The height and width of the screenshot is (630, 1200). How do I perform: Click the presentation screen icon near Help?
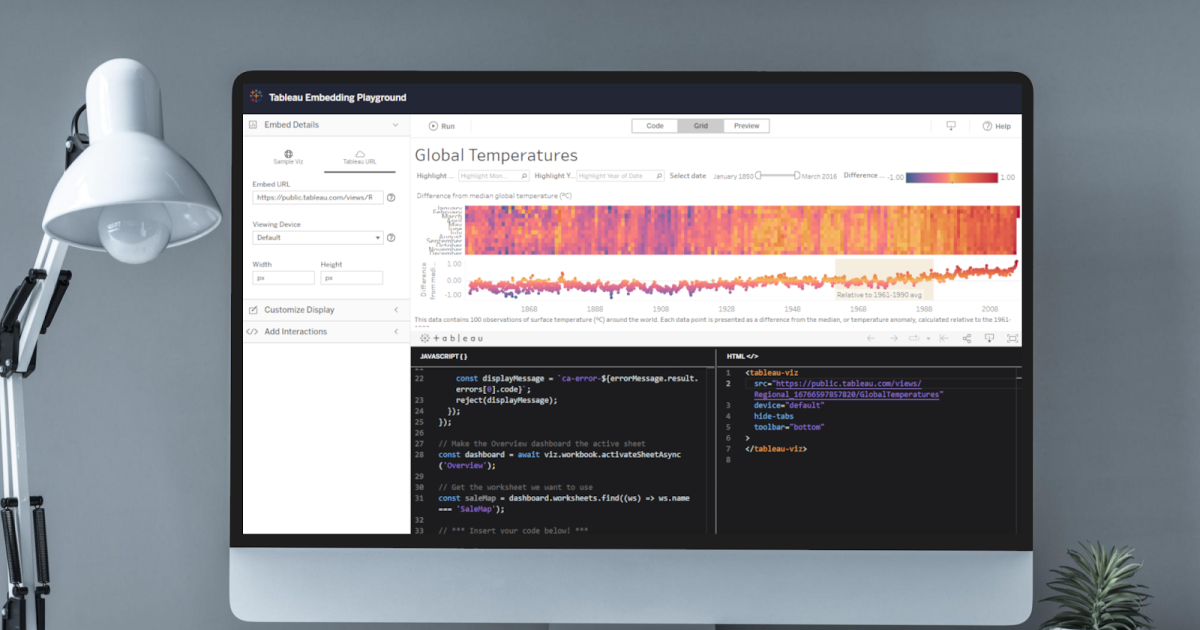click(x=951, y=126)
